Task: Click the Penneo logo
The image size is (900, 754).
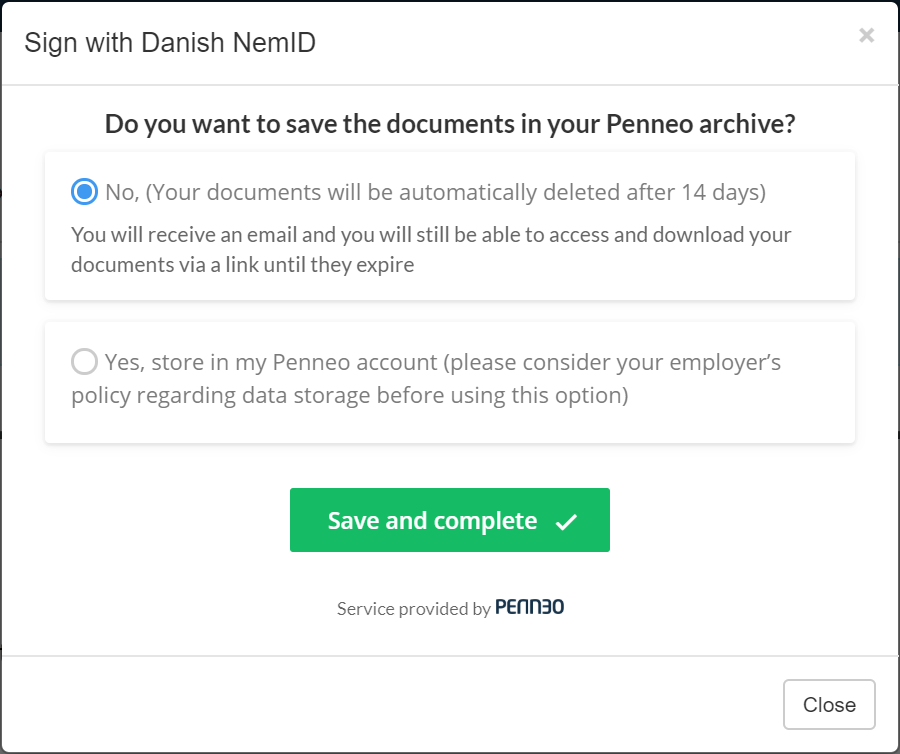Action: point(529,607)
